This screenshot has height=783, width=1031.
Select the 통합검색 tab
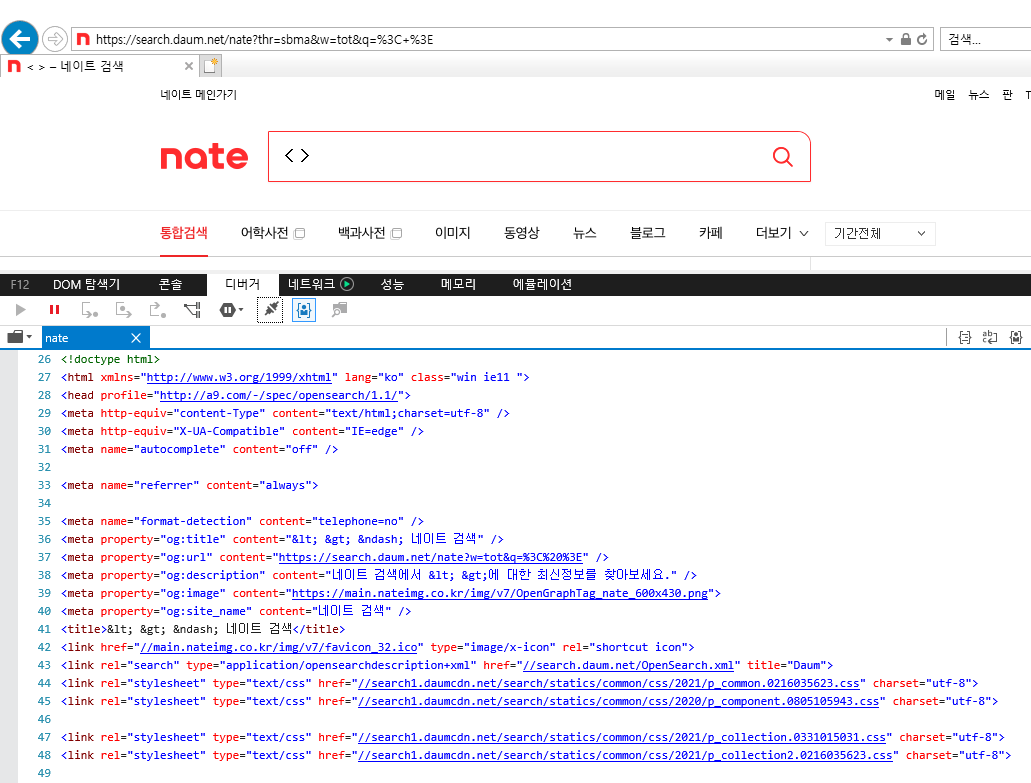point(184,233)
